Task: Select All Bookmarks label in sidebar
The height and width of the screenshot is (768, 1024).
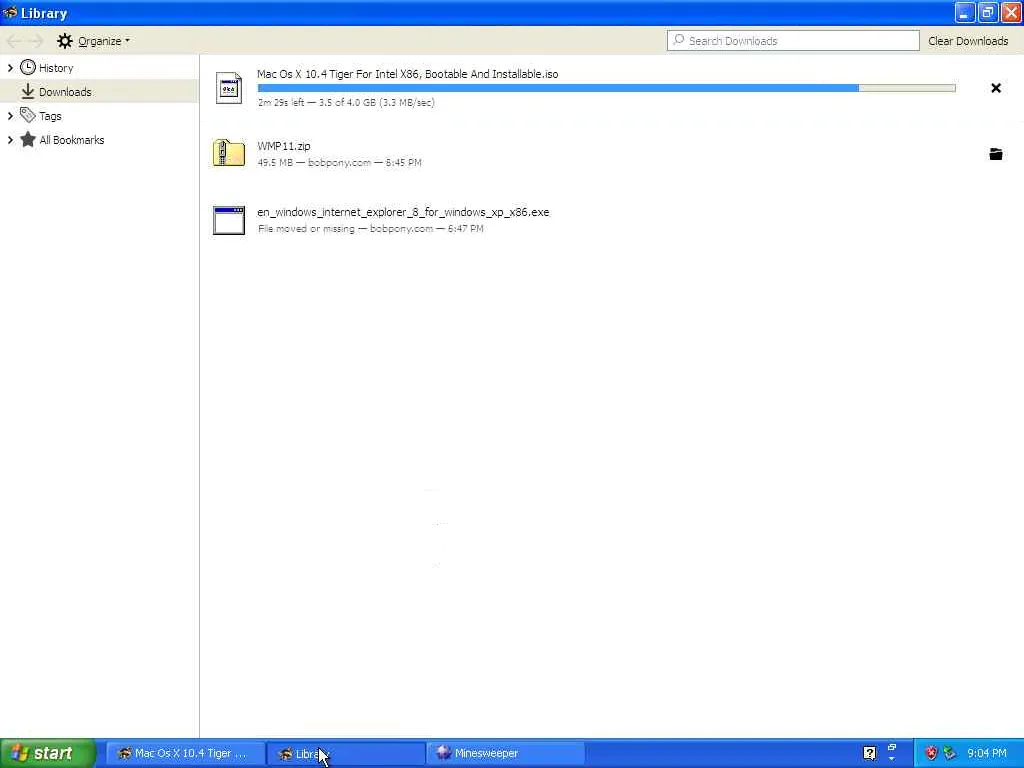Action: coord(72,140)
